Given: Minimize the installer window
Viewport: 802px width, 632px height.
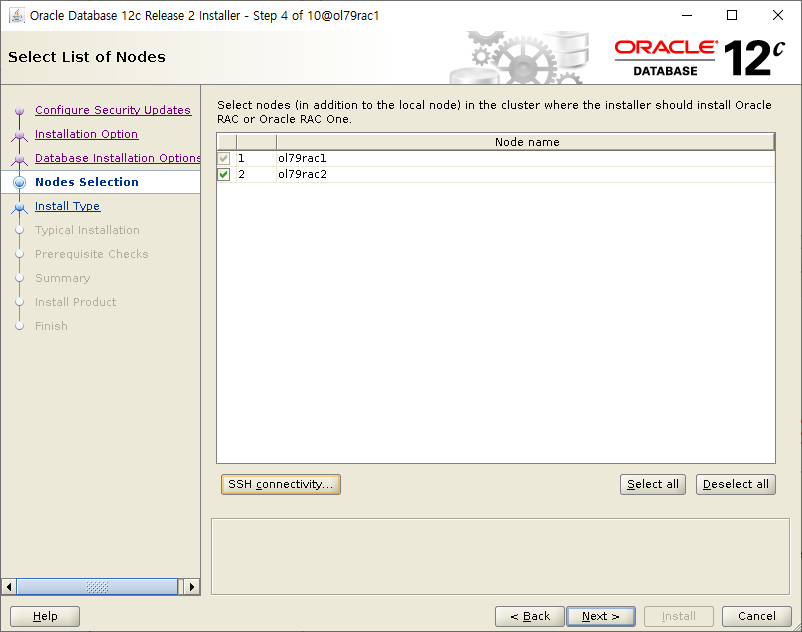Looking at the screenshot, I should pyautogui.click(x=687, y=15).
